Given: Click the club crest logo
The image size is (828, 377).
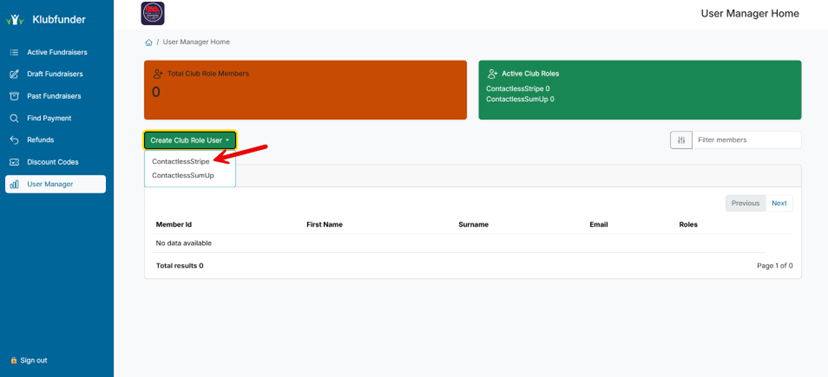Looking at the screenshot, I should click(x=153, y=13).
